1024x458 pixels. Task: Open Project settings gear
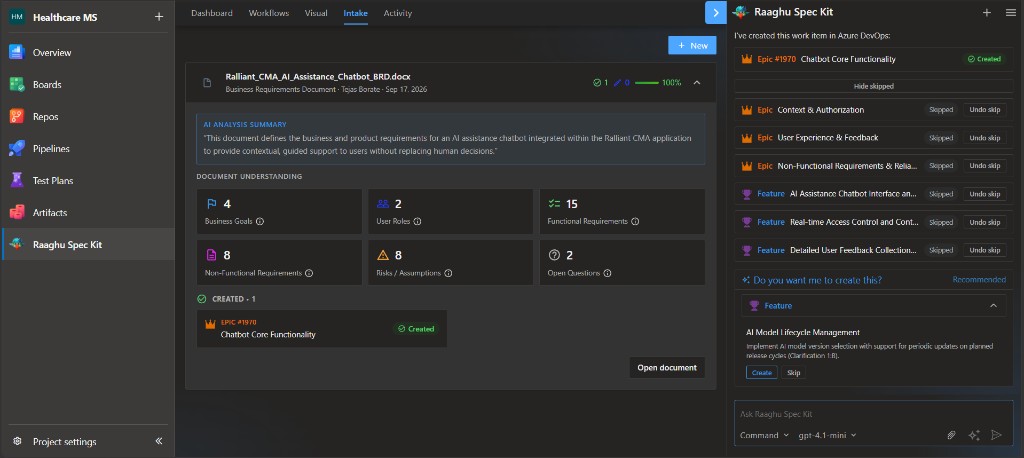pos(18,441)
